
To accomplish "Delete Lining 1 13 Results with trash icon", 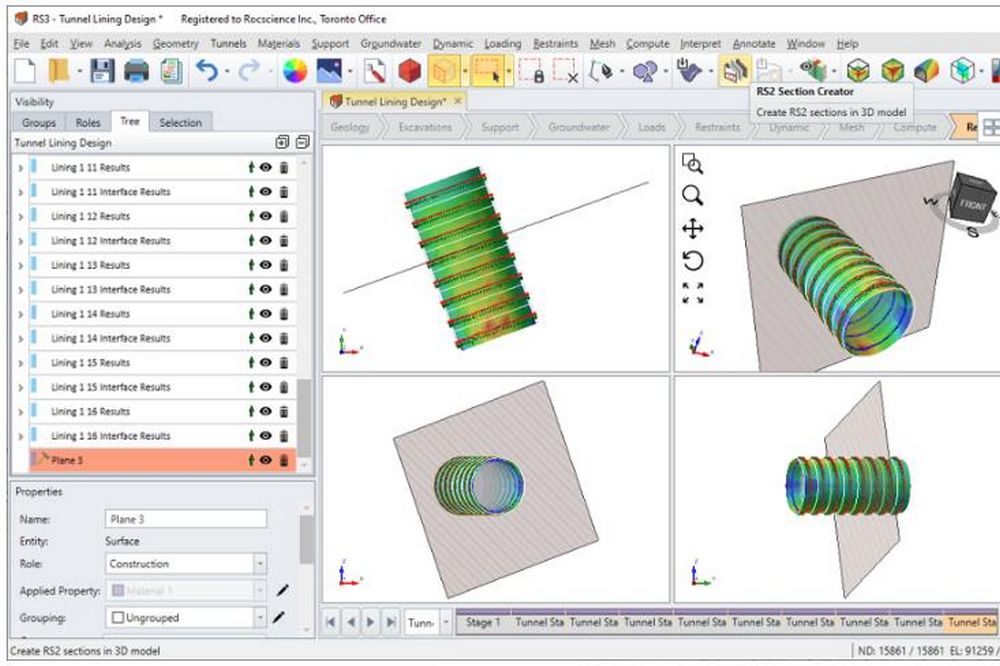I will pyautogui.click(x=284, y=265).
